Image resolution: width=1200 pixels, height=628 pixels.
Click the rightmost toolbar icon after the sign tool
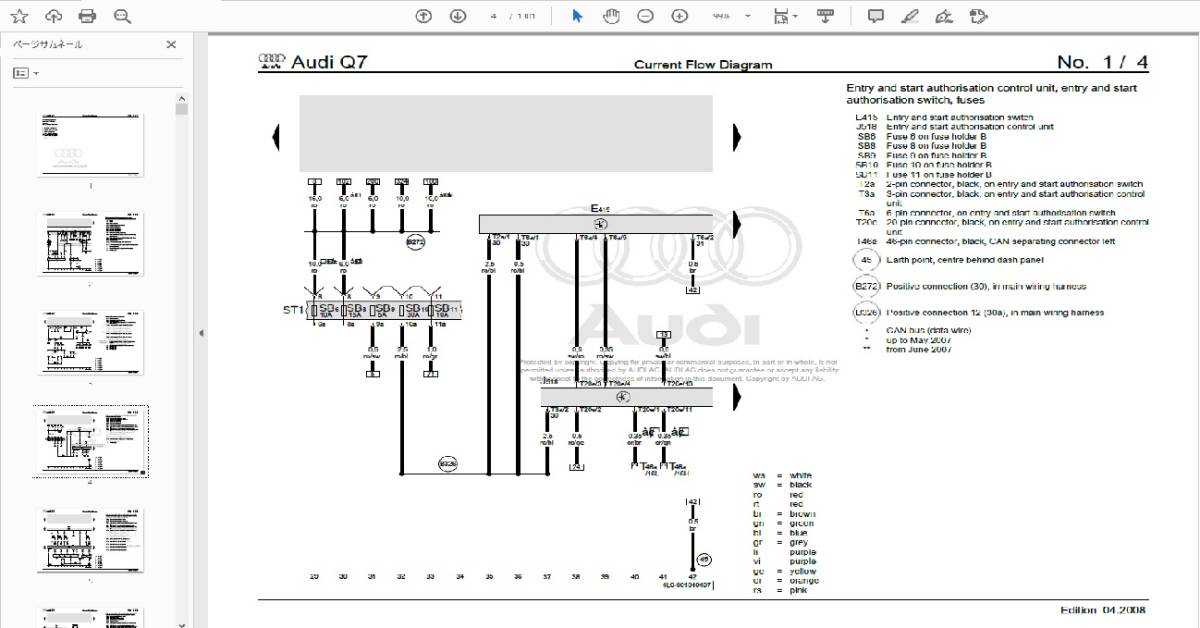[979, 16]
